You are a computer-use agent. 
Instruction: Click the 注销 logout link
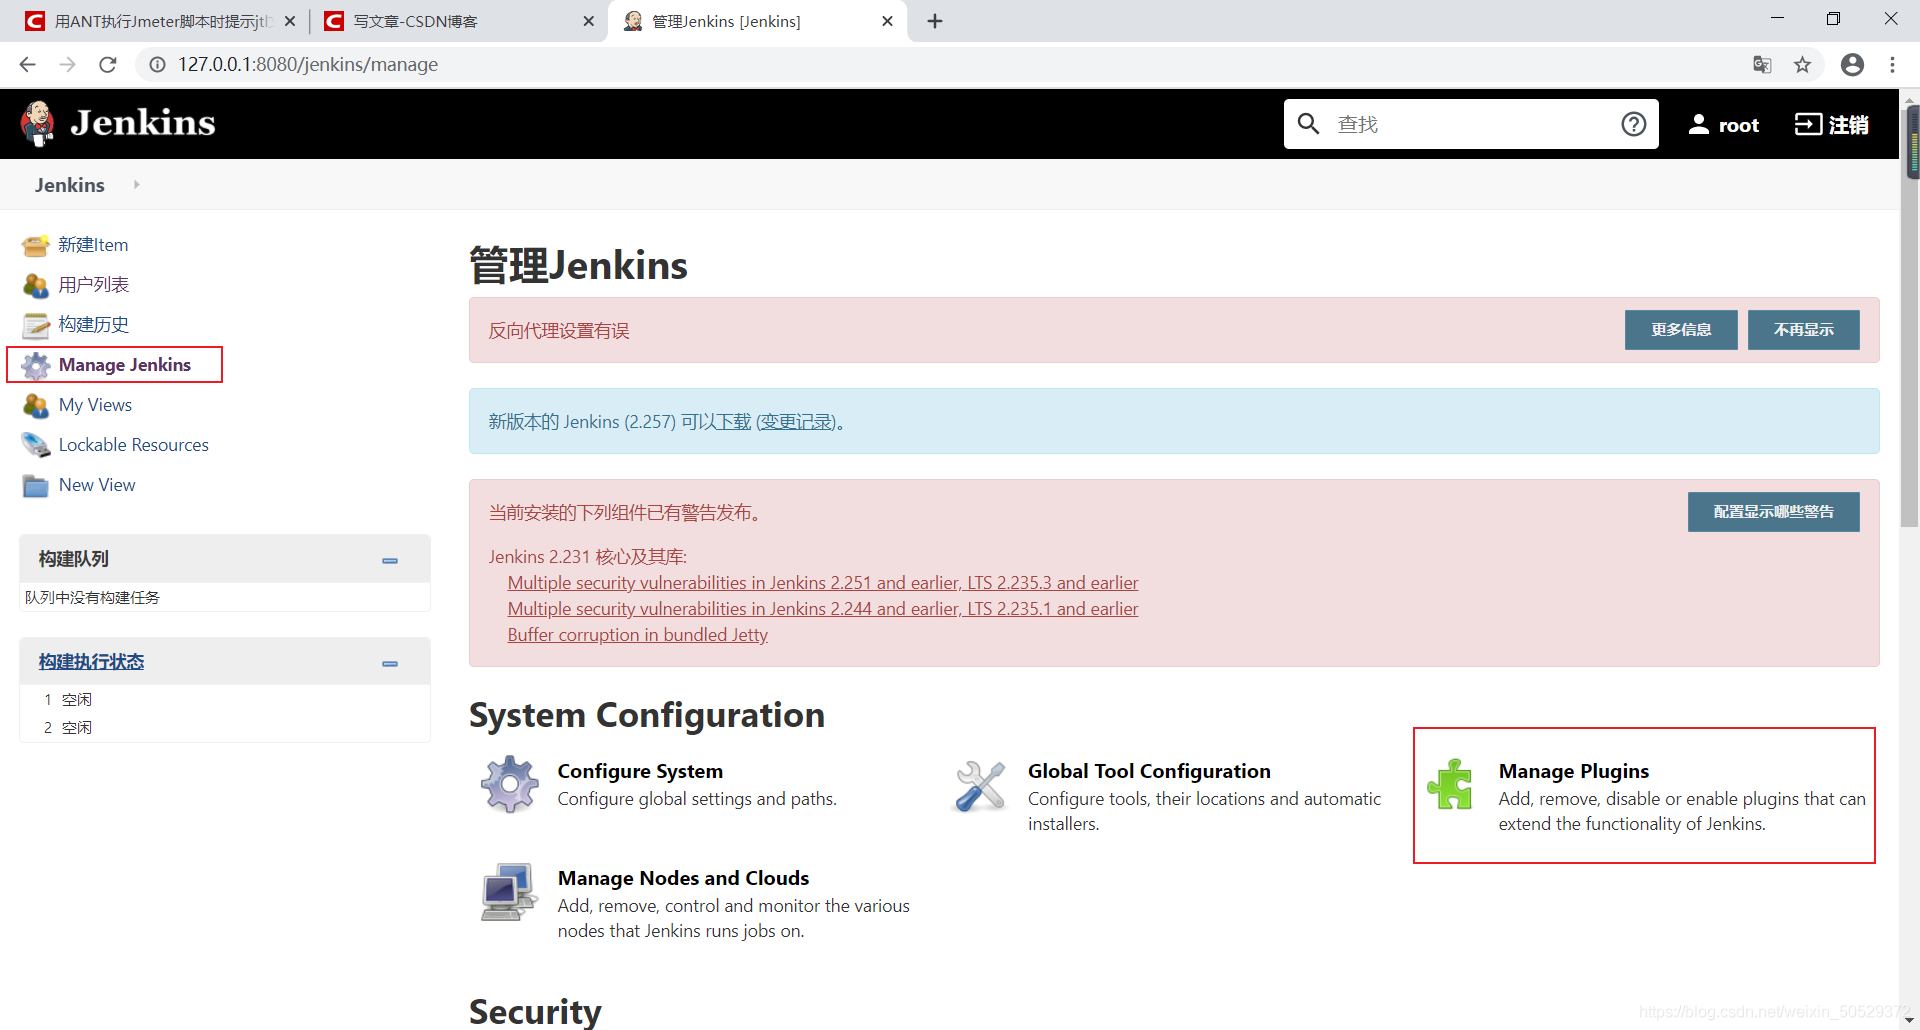1832,124
